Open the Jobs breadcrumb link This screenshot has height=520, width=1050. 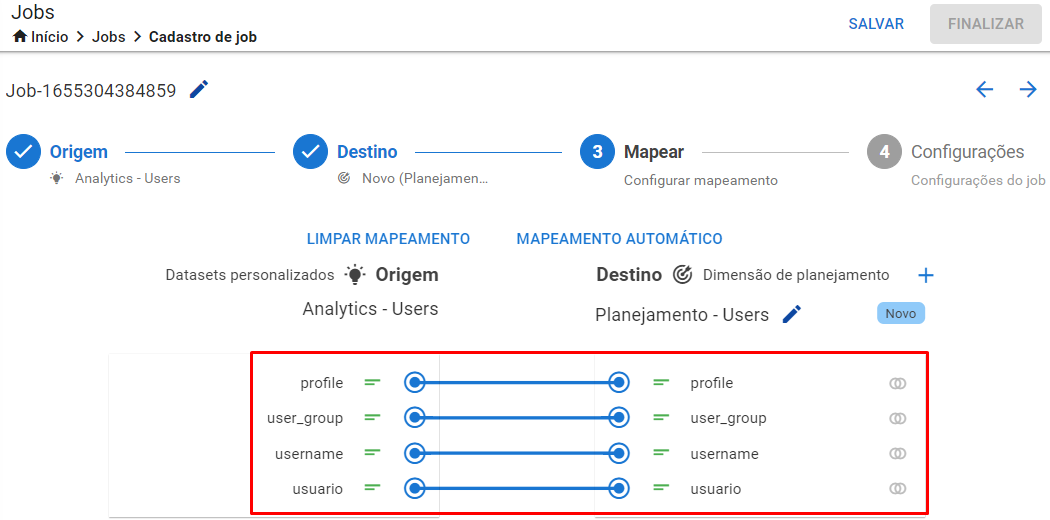[108, 37]
